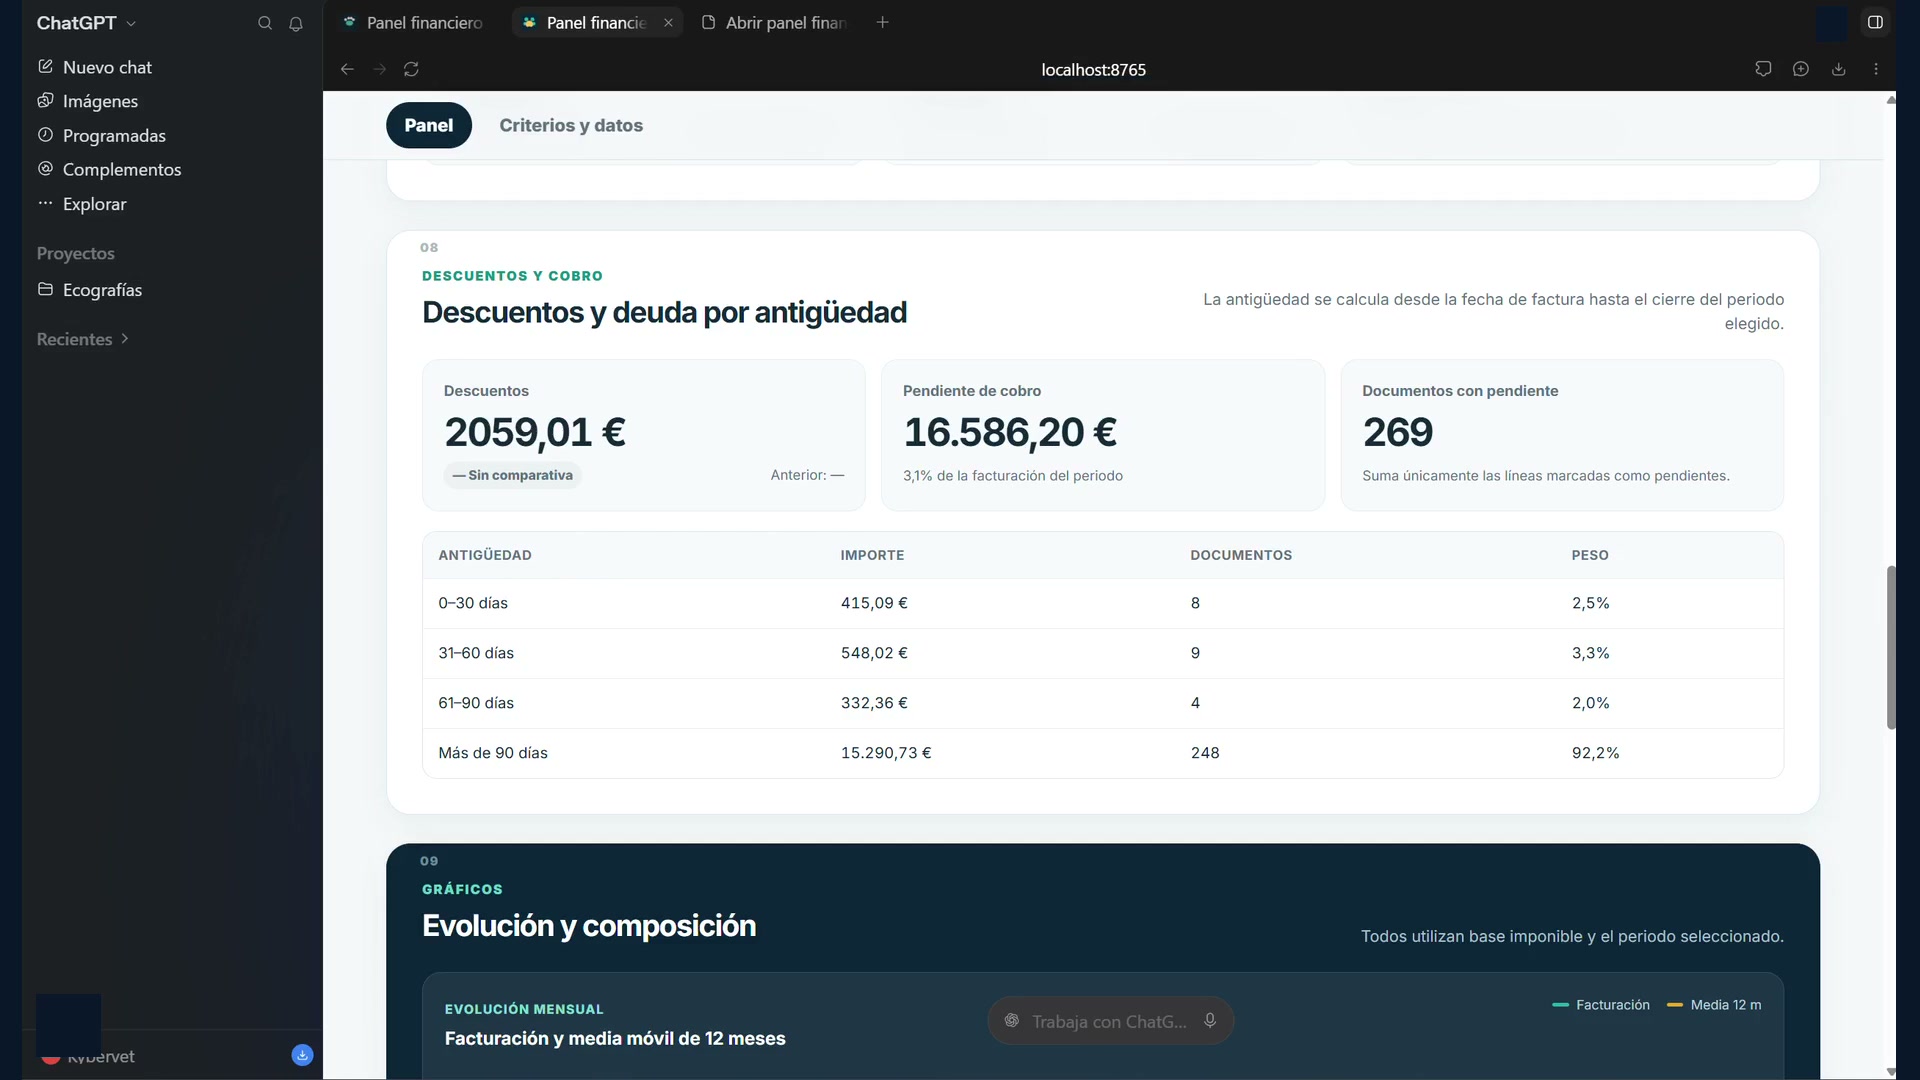Click the Descuentos value 2059,01 €
1920x1080 pixels.
pos(535,432)
